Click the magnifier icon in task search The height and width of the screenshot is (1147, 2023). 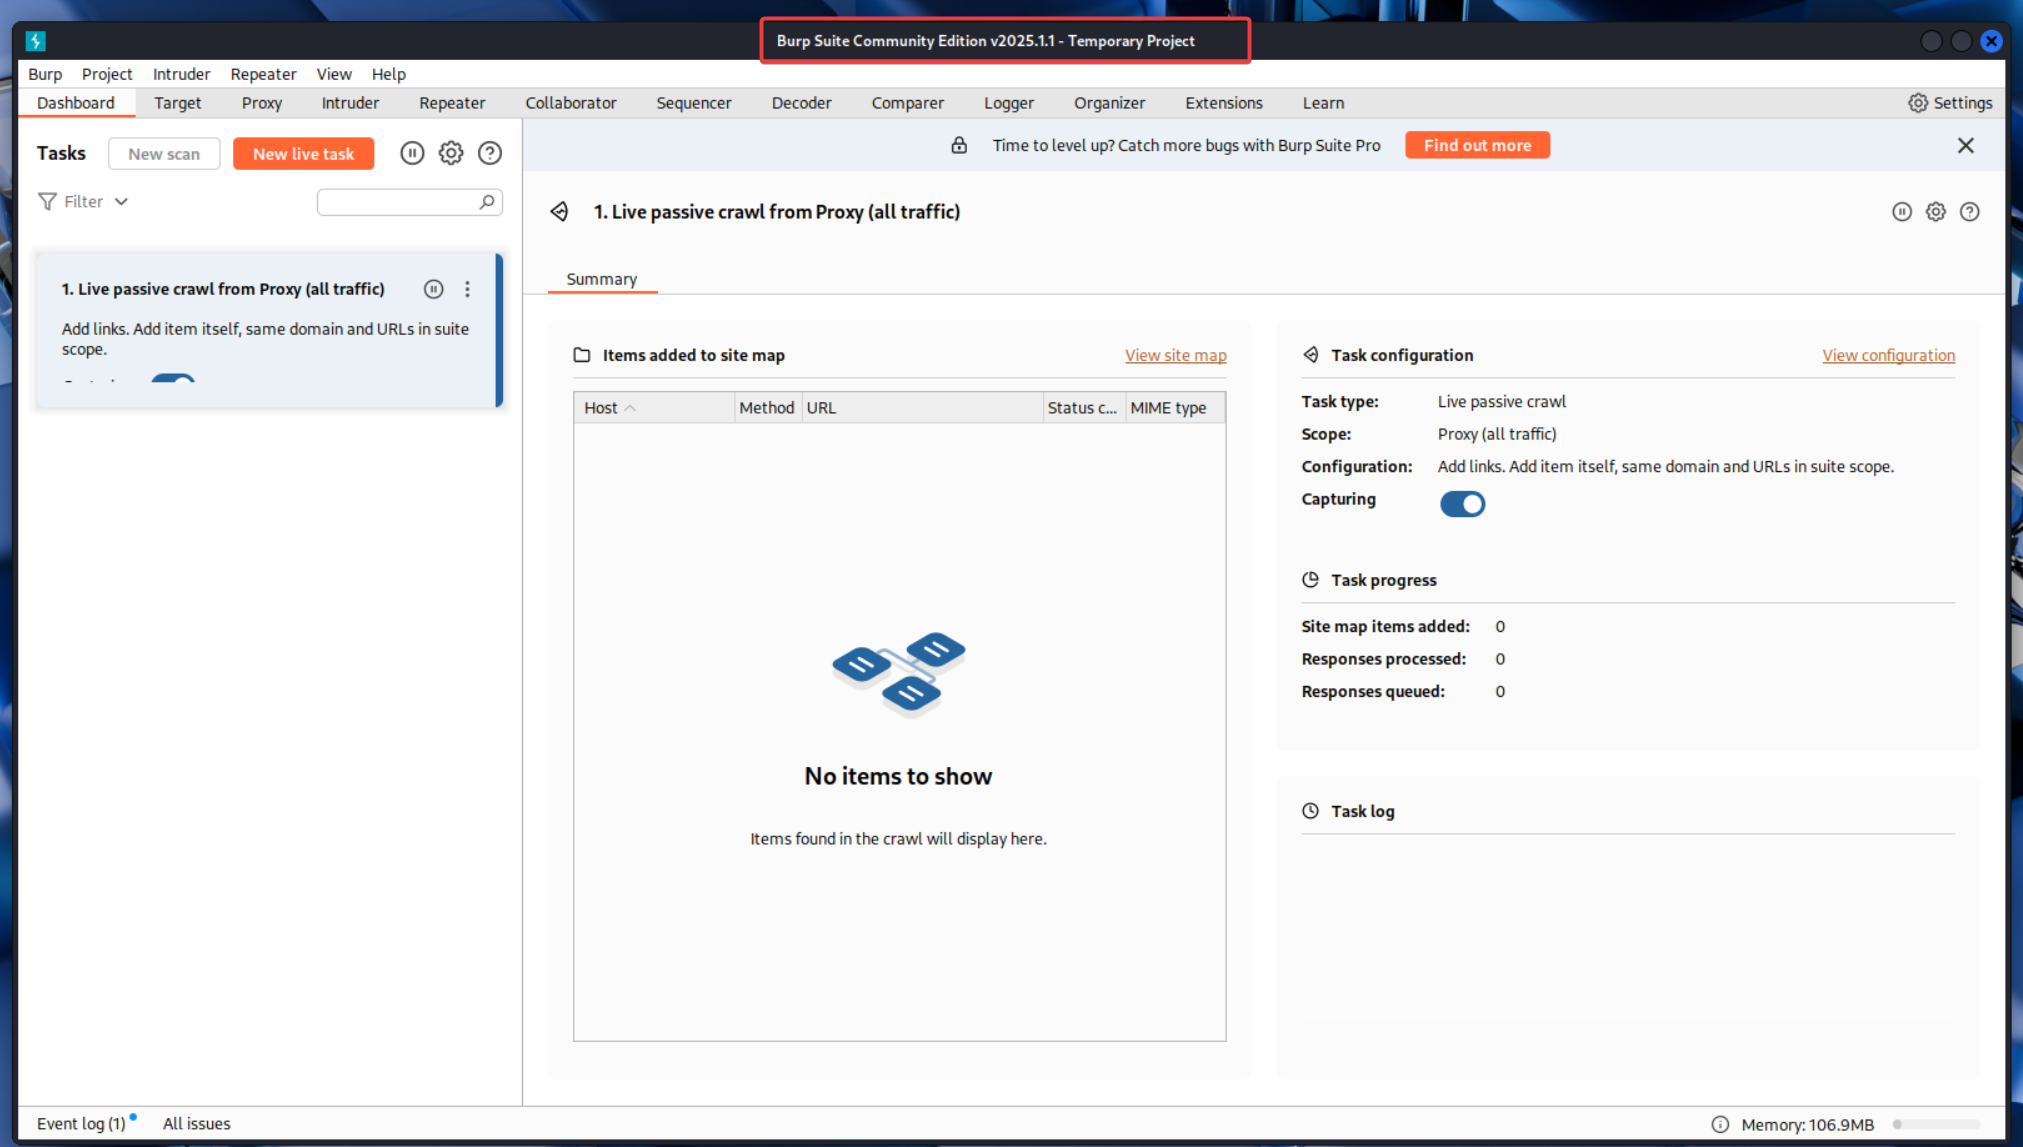(487, 202)
